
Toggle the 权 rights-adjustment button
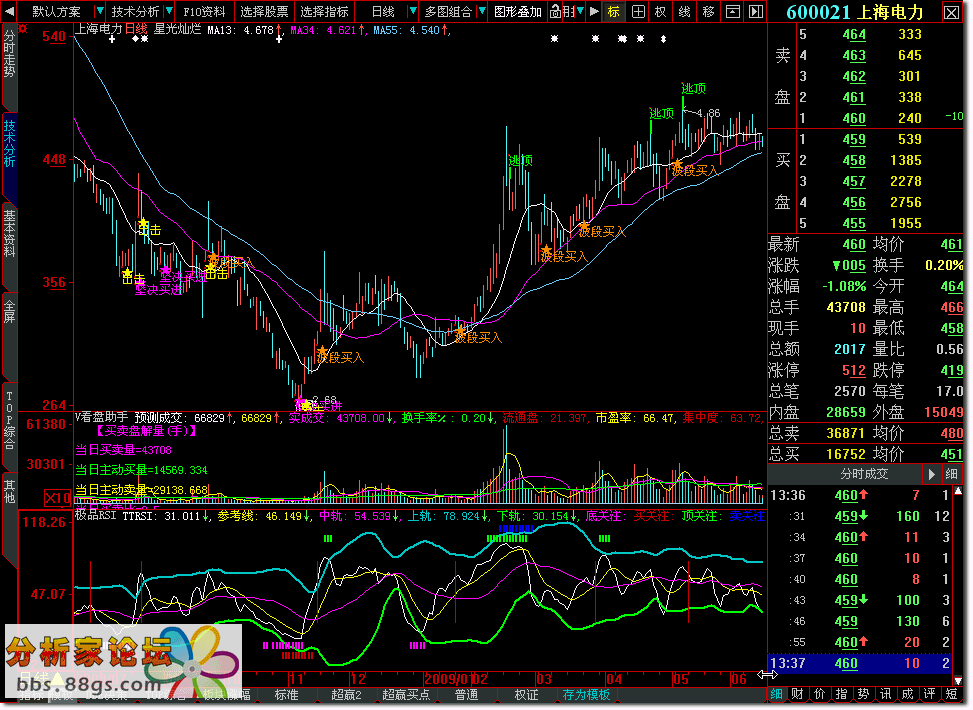point(660,11)
